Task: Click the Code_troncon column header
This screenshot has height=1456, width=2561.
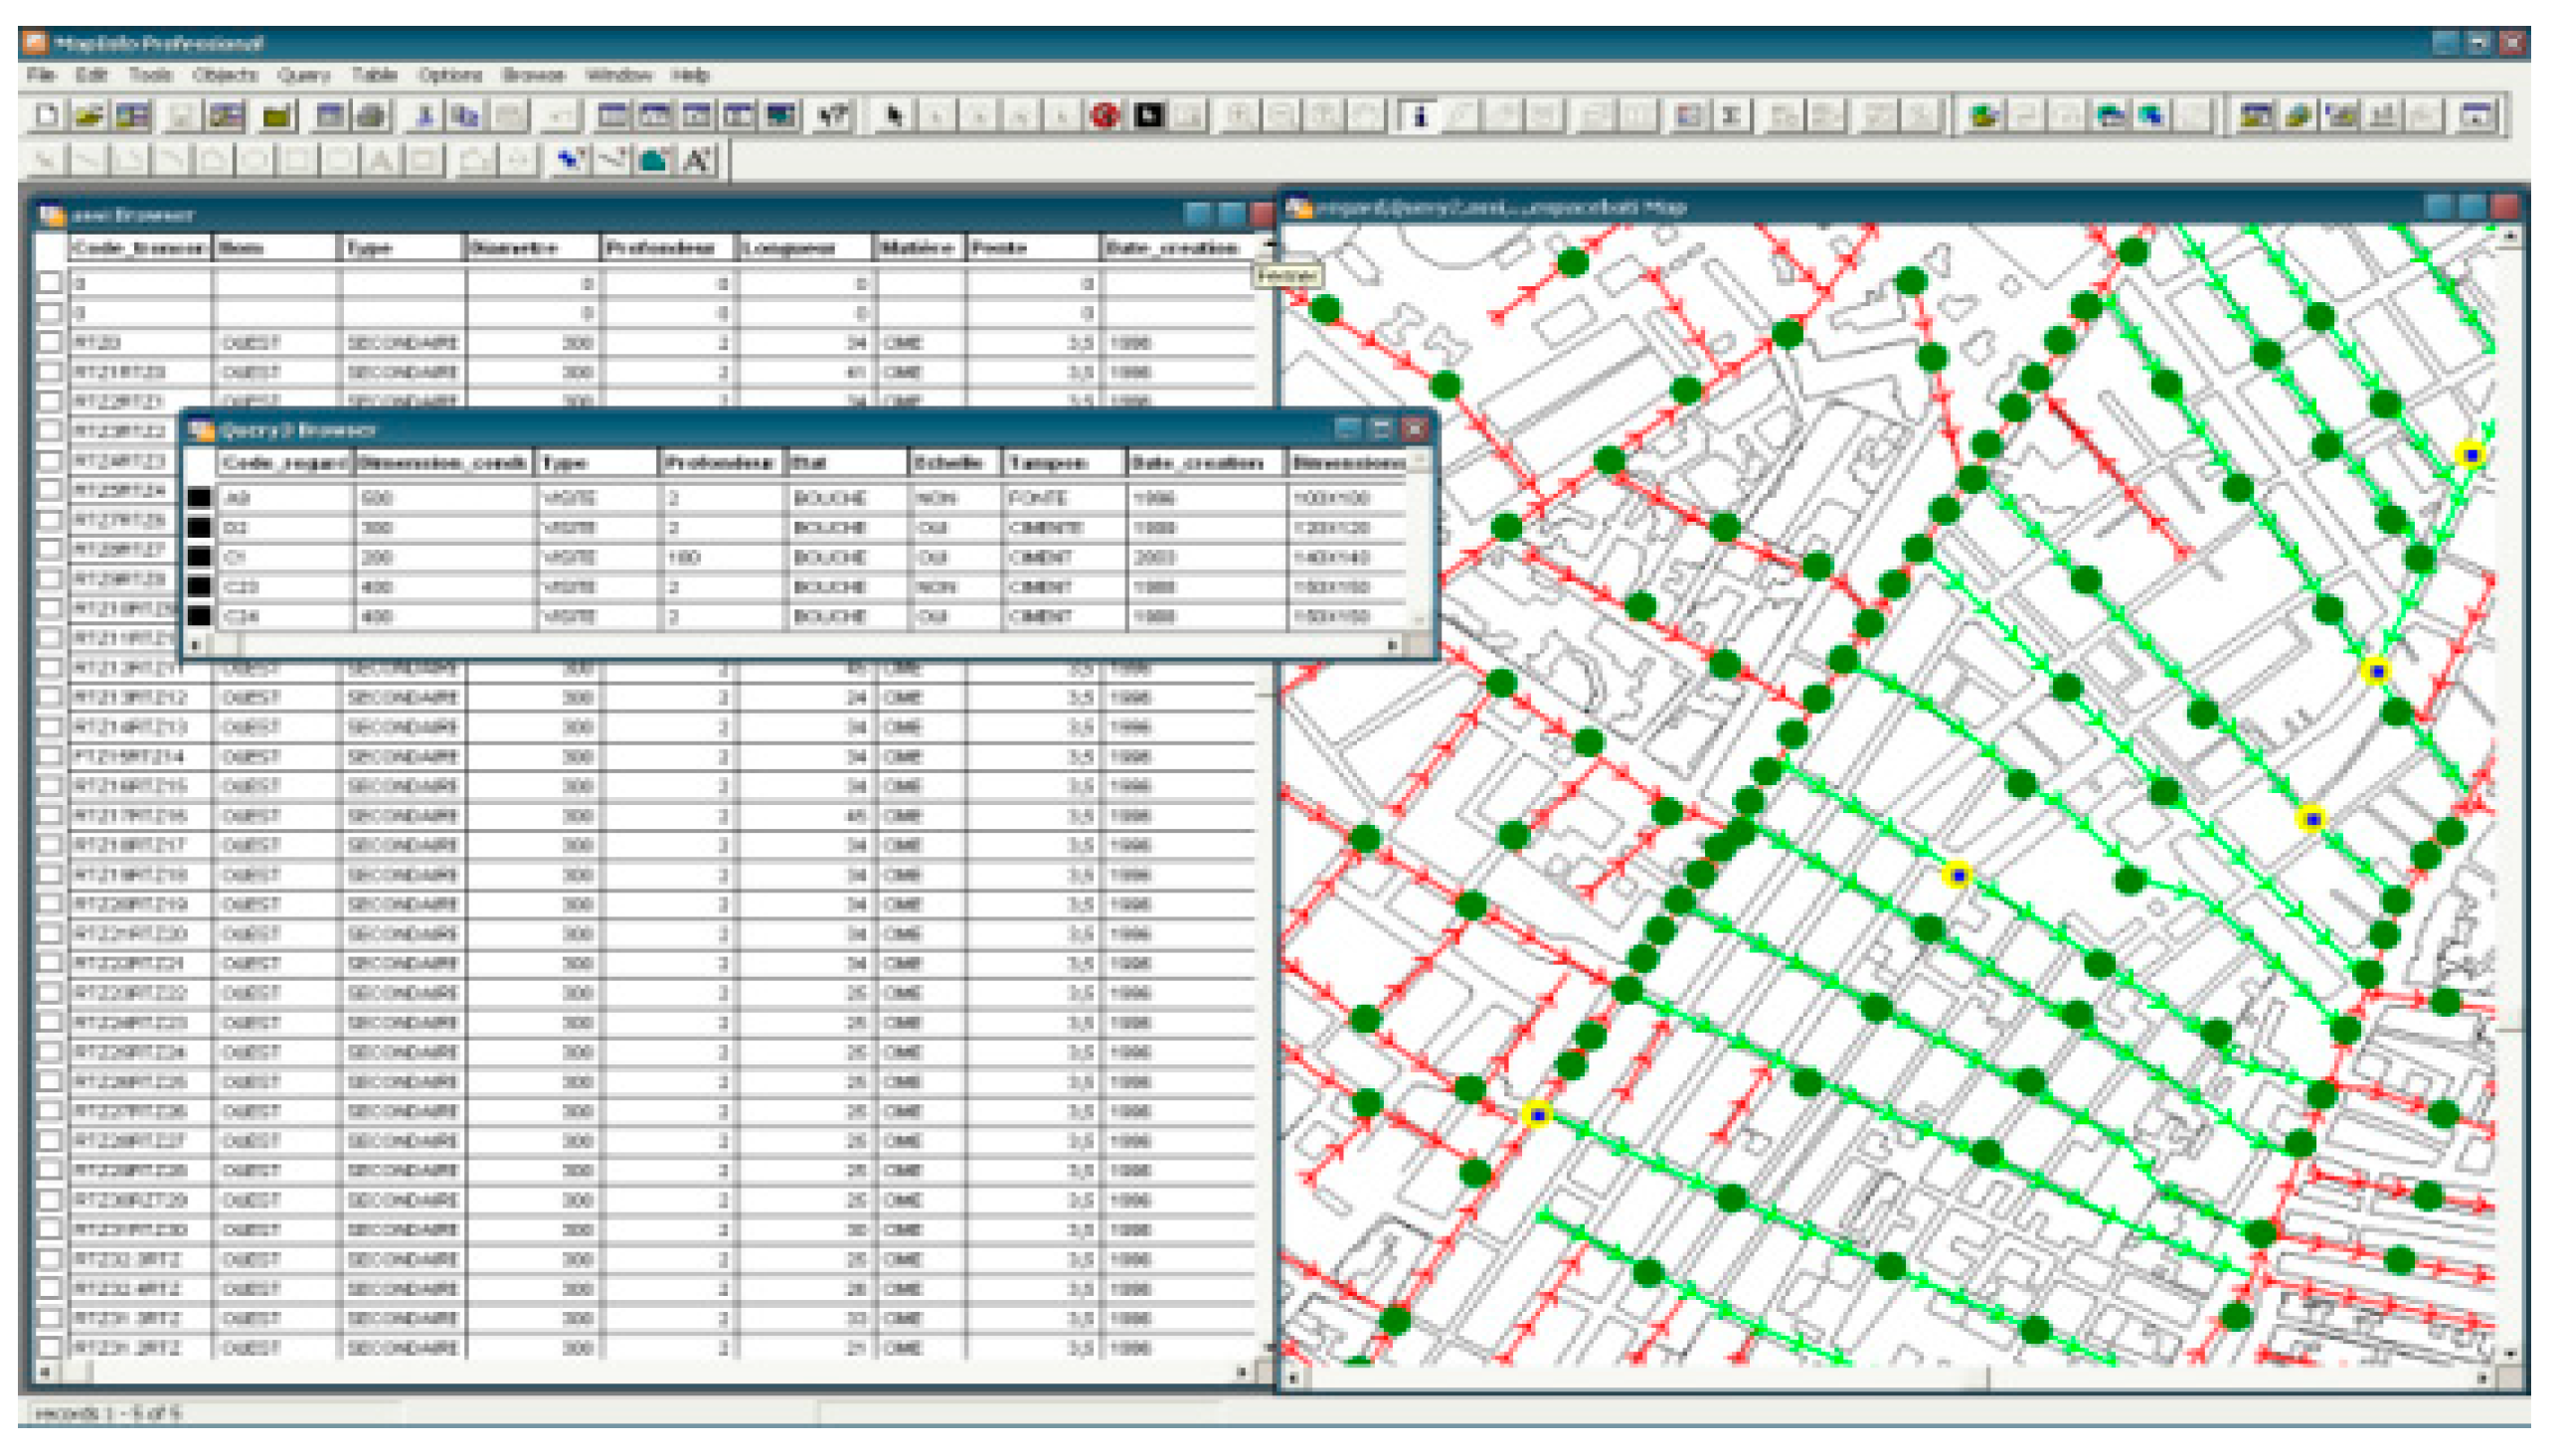Action: 140,248
